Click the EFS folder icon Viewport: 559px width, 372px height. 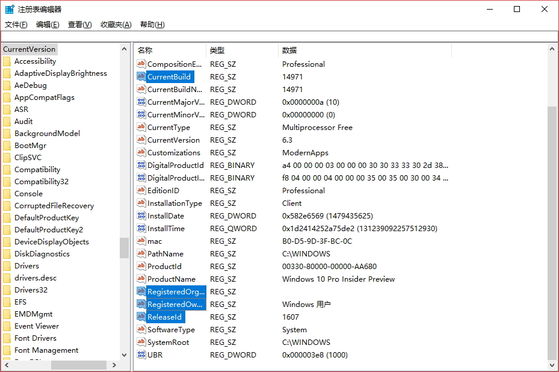click(x=7, y=302)
